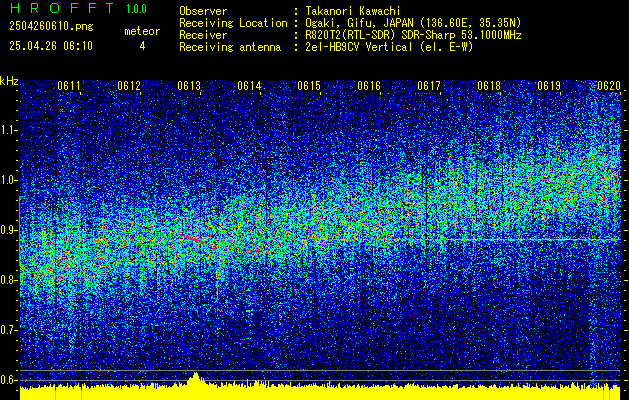
Task: Click time marker 0613
Action: coord(189,86)
